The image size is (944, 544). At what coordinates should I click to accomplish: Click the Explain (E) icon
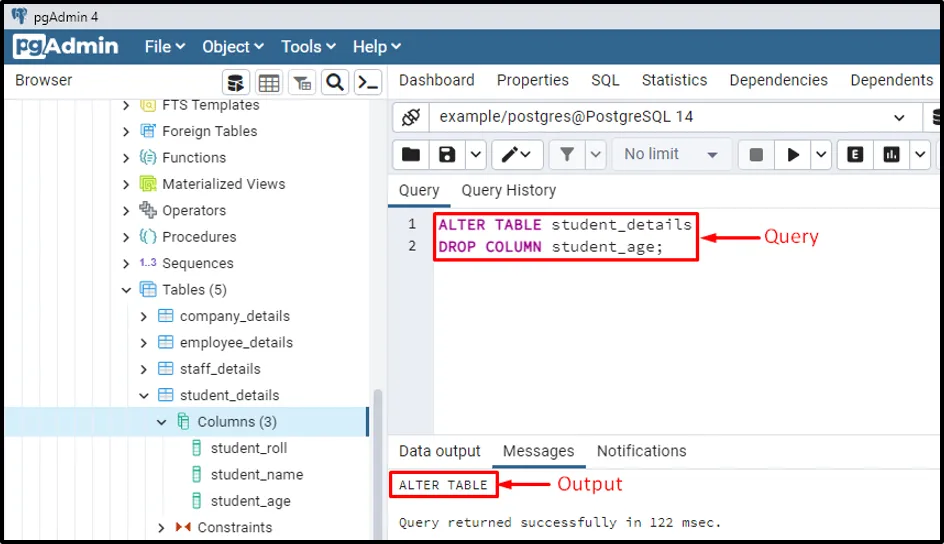coord(855,154)
